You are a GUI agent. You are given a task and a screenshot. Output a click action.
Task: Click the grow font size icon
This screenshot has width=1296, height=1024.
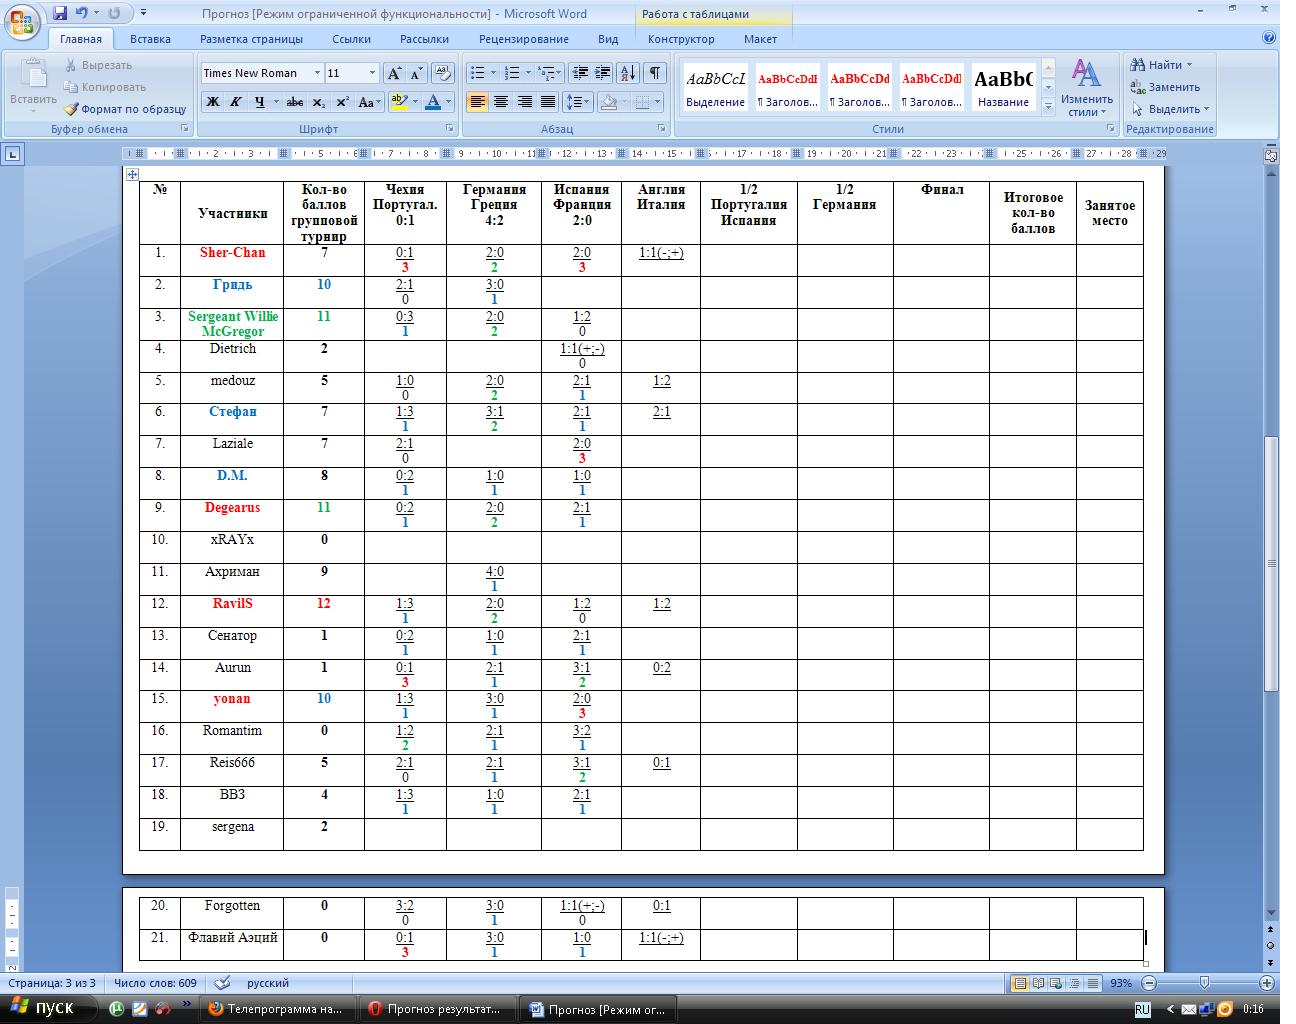pyautogui.click(x=394, y=73)
